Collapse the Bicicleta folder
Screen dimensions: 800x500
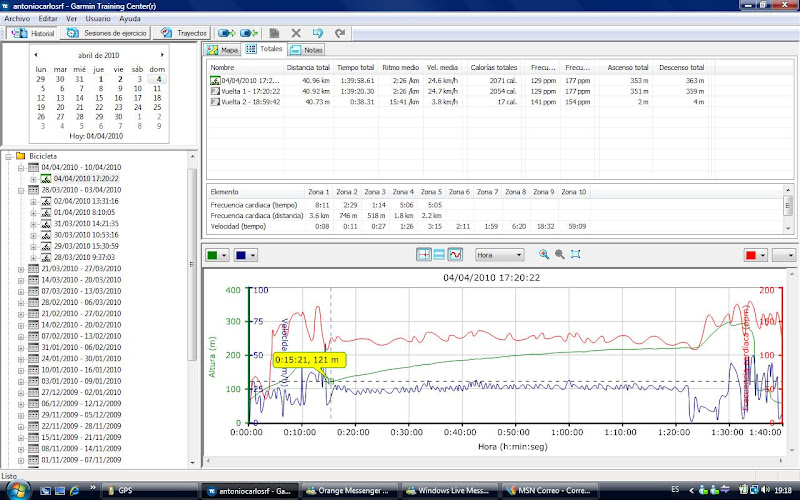8,157
